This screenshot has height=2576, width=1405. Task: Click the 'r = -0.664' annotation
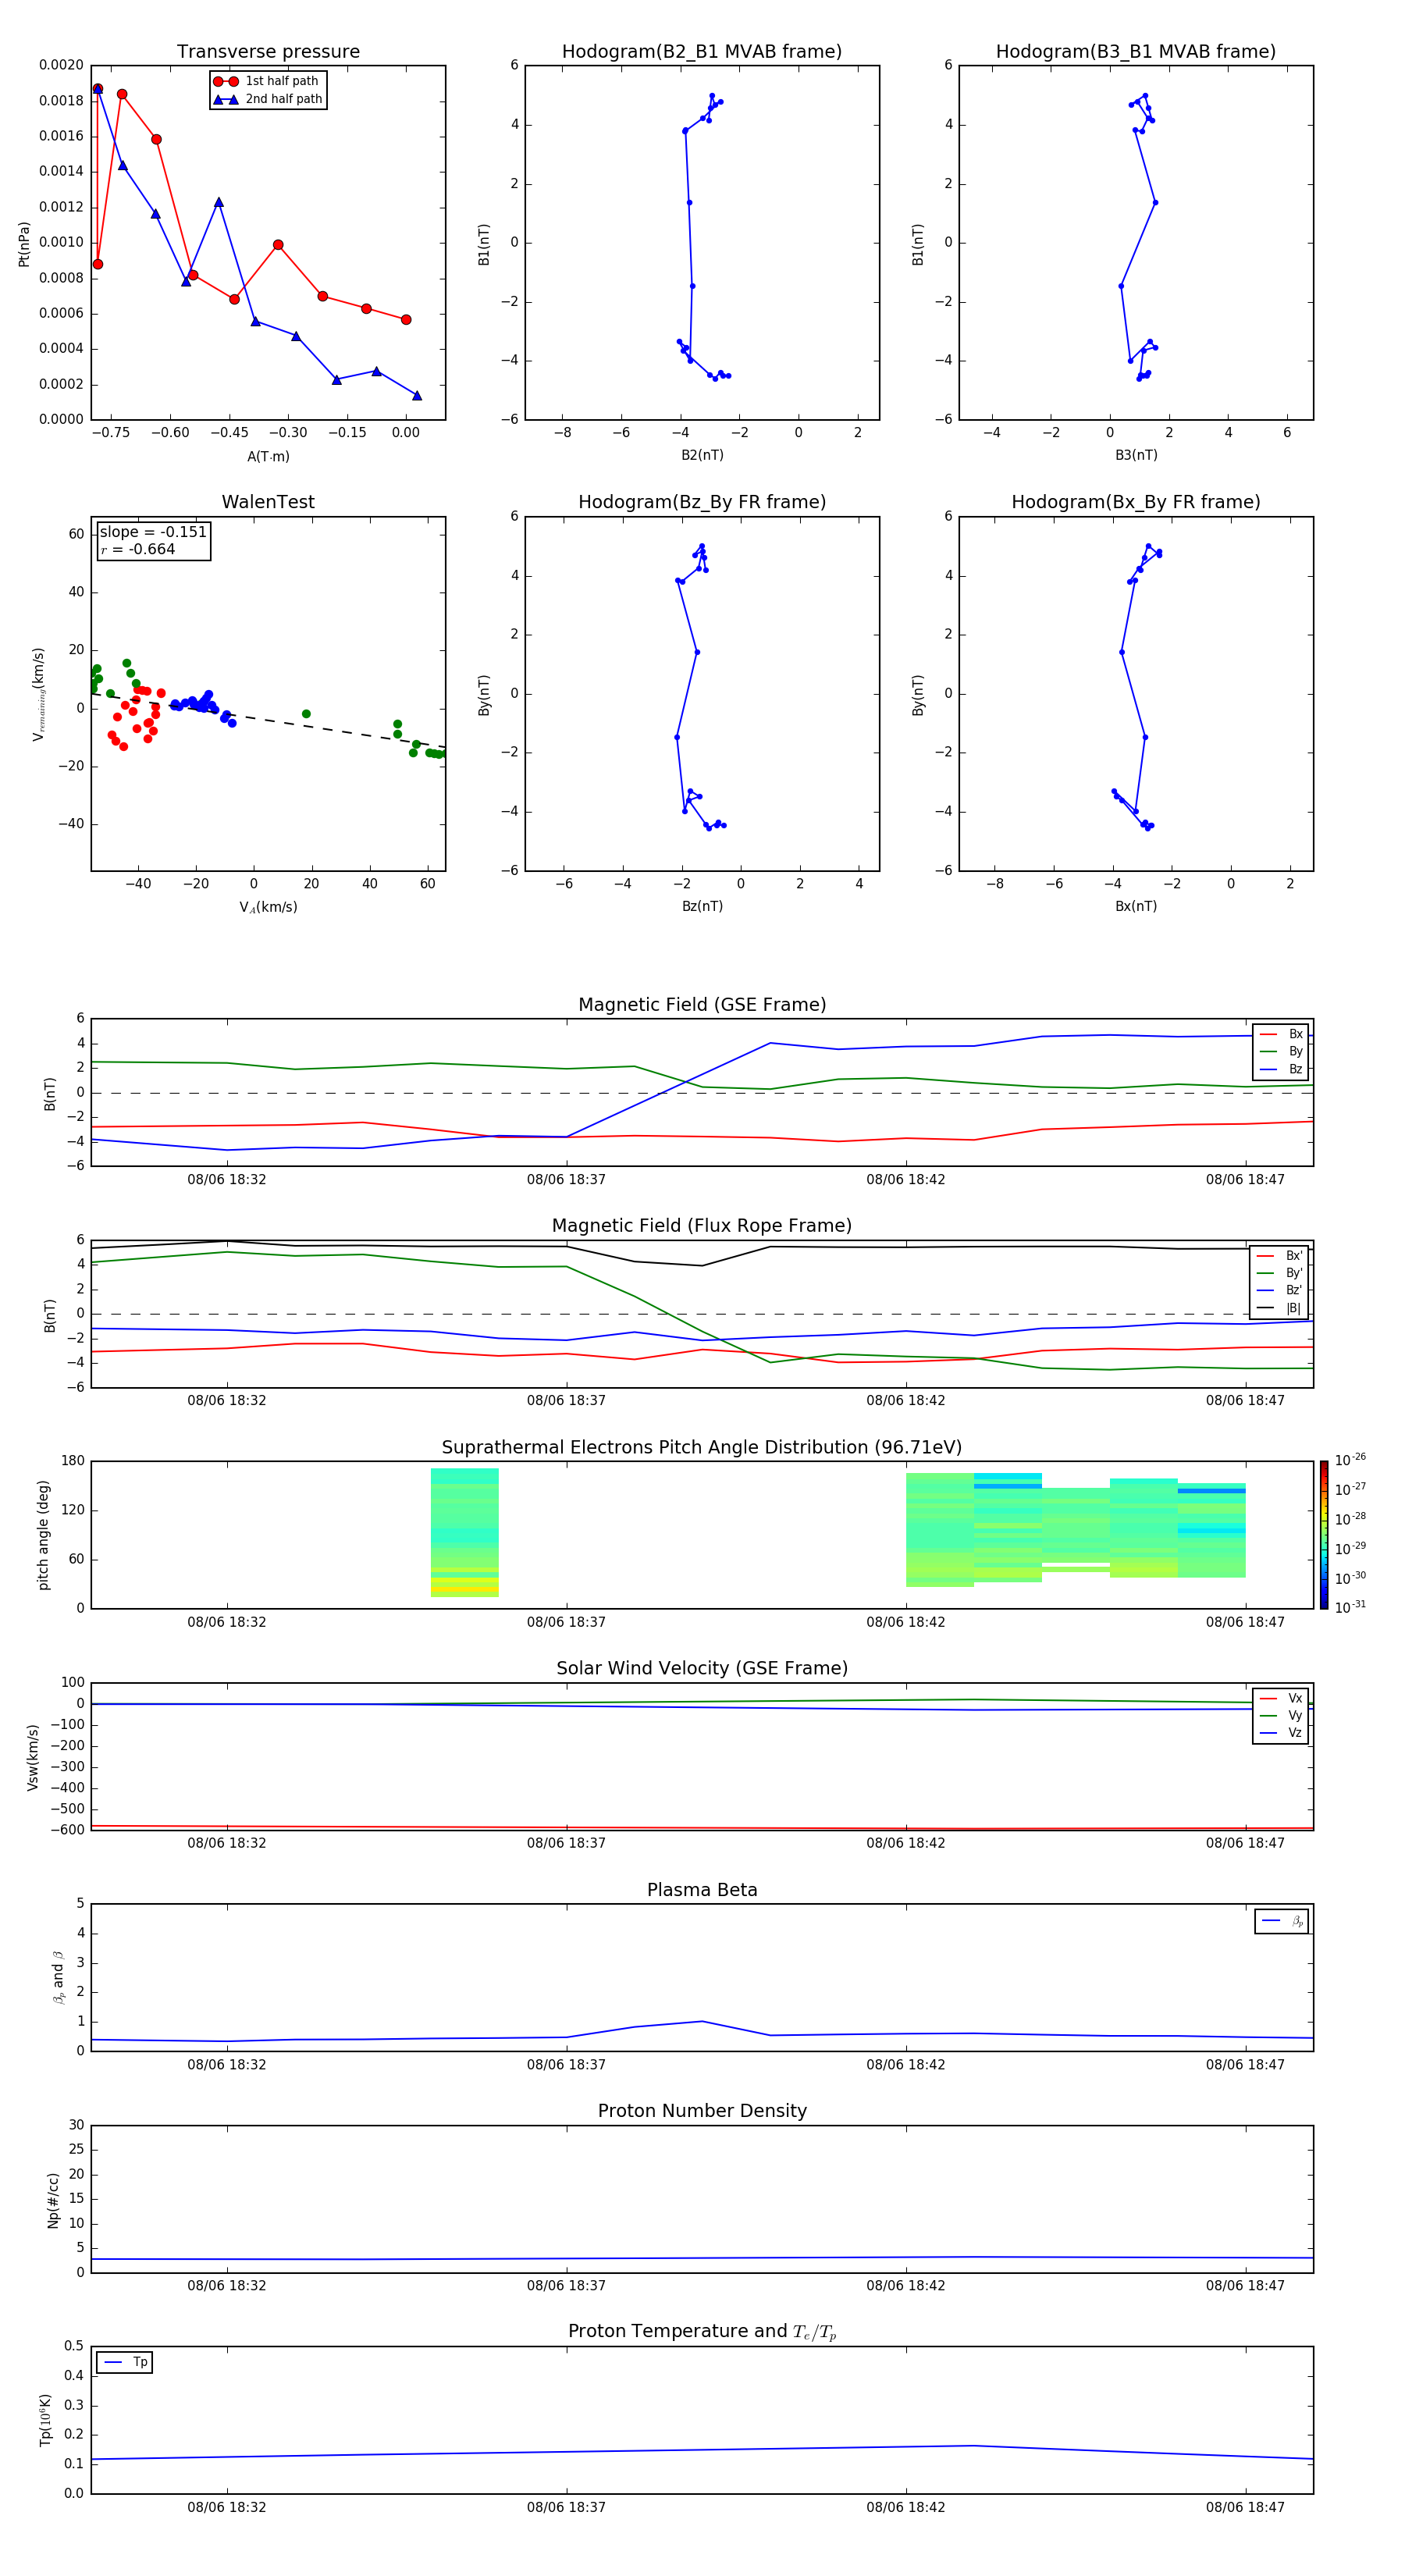point(138,549)
